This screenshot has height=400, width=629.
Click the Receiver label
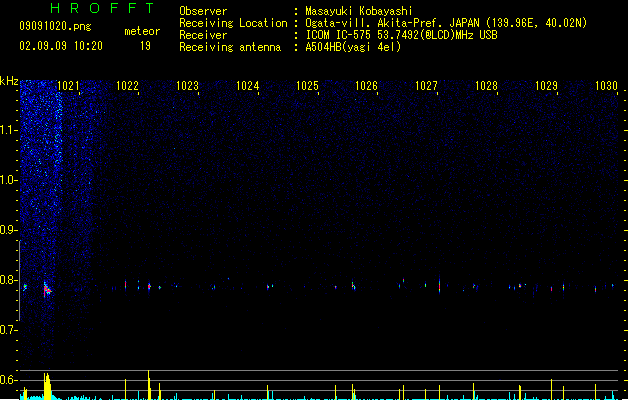click(203, 35)
